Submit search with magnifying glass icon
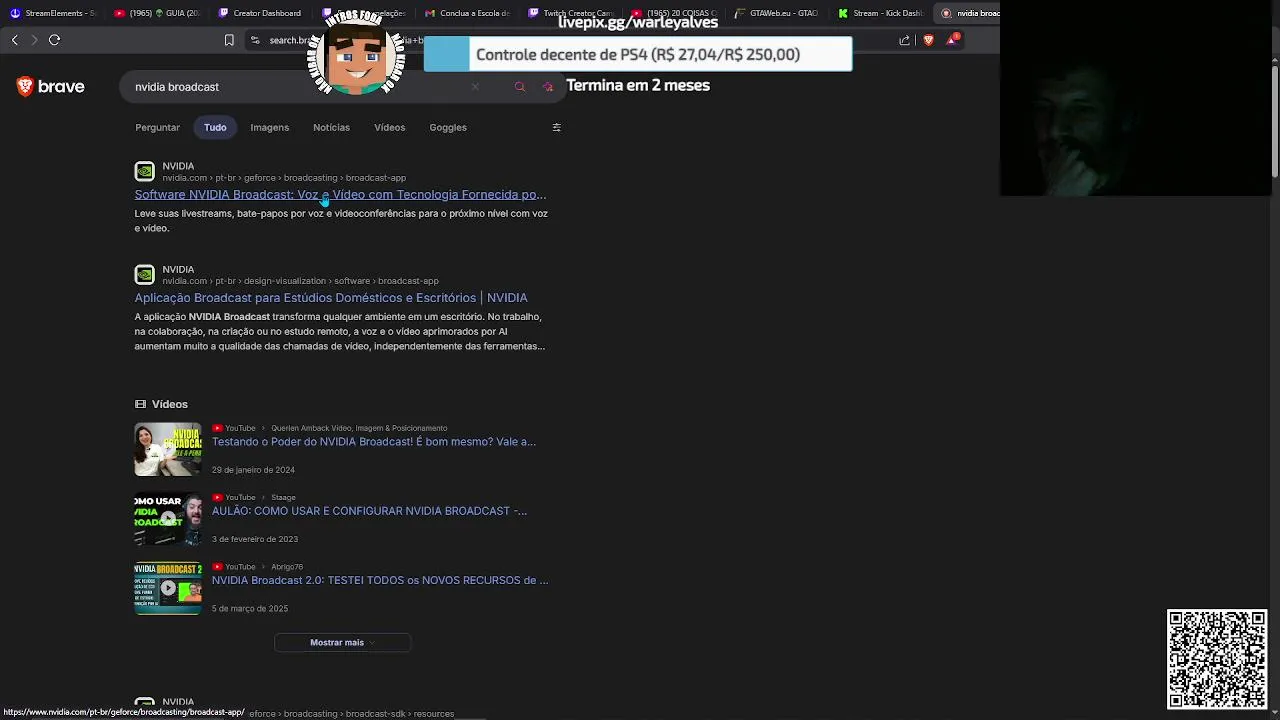 [520, 87]
